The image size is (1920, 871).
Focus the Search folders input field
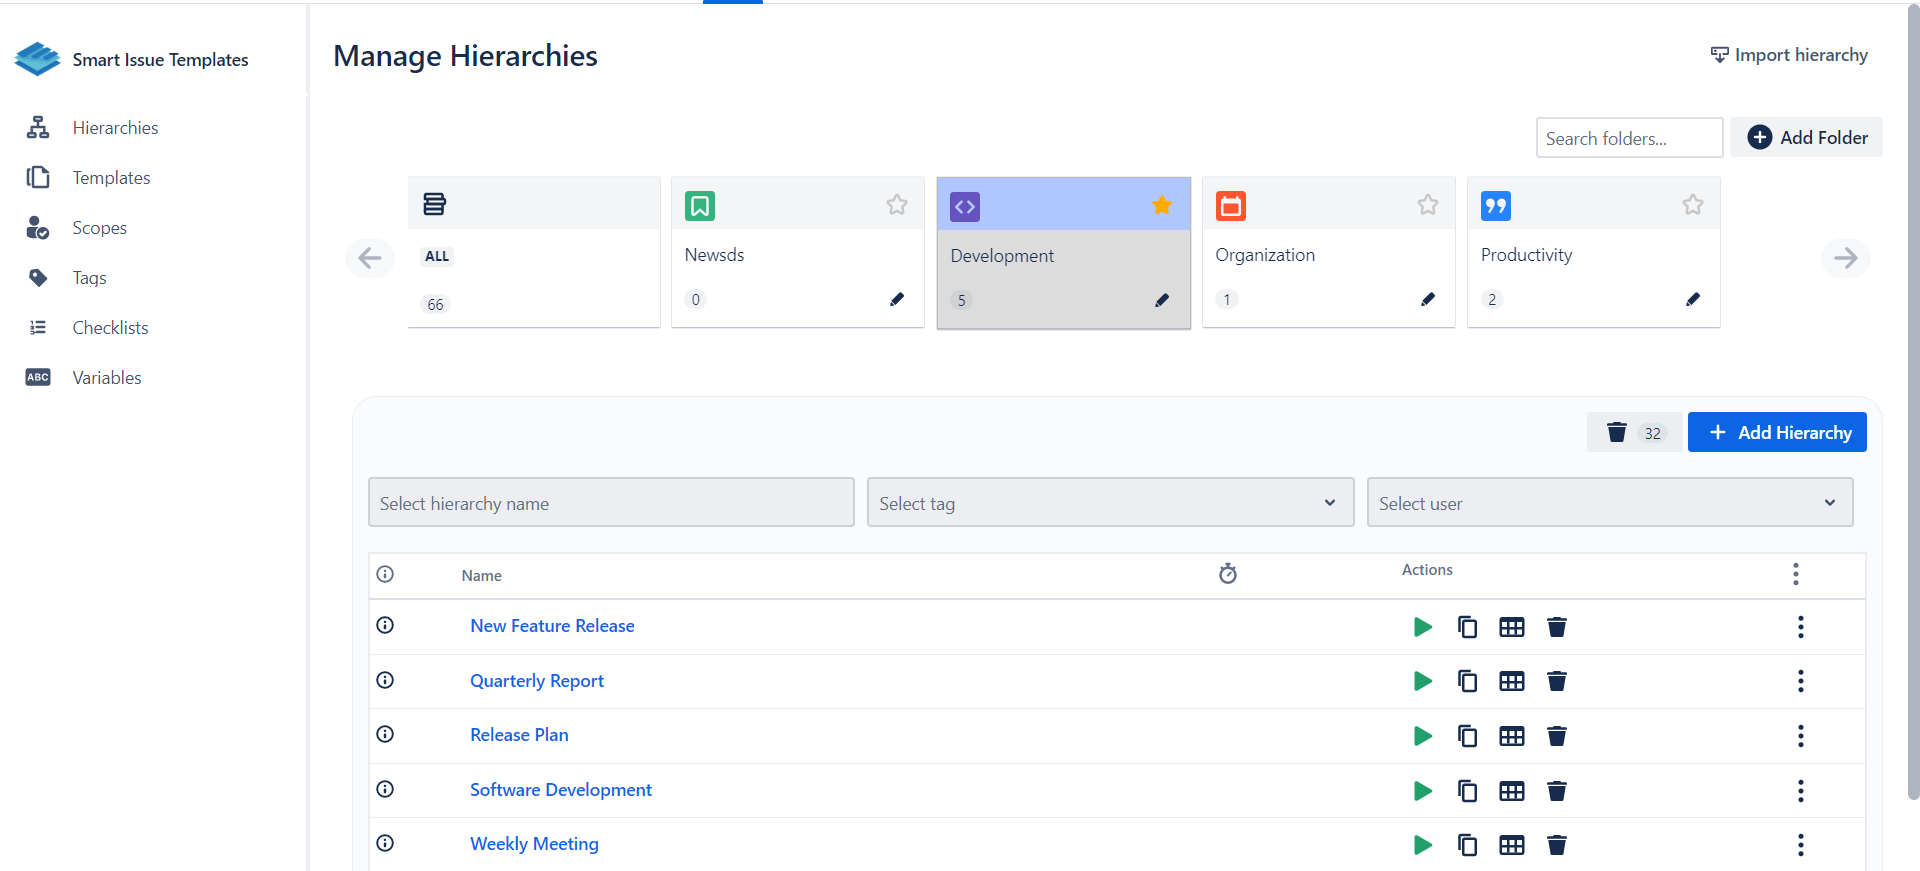tap(1628, 138)
